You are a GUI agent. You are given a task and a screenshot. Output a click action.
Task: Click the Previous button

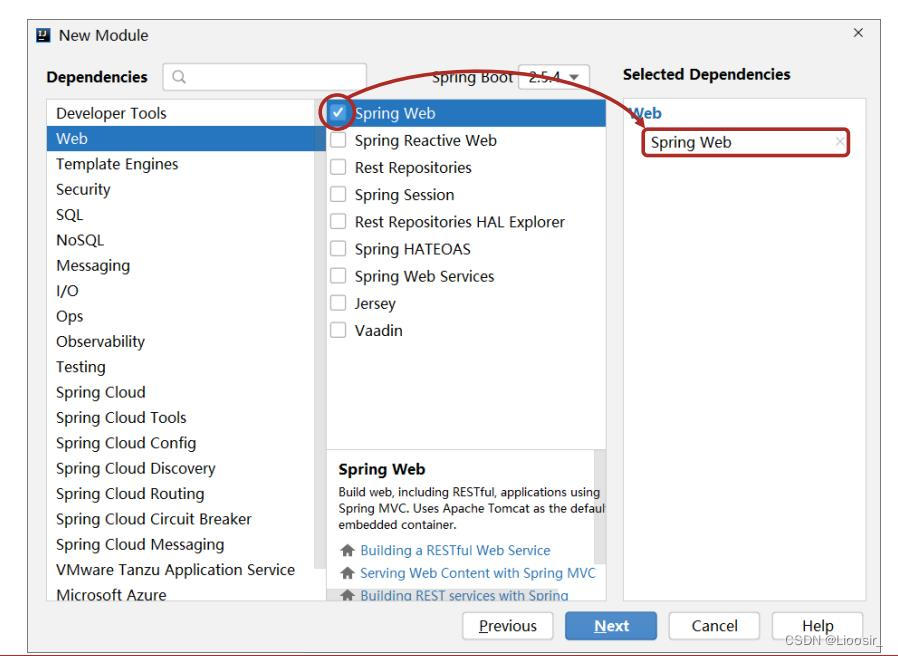tap(507, 626)
